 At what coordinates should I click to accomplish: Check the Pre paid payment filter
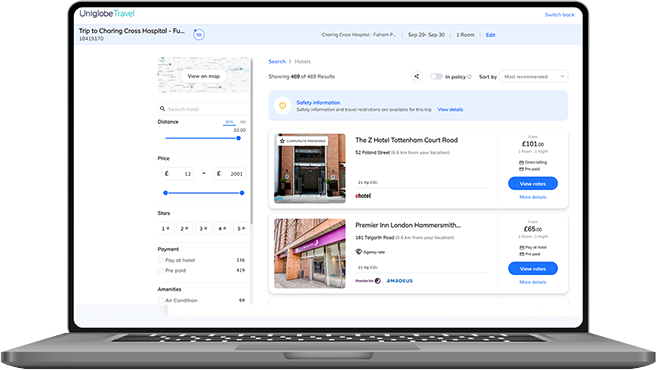point(160,271)
